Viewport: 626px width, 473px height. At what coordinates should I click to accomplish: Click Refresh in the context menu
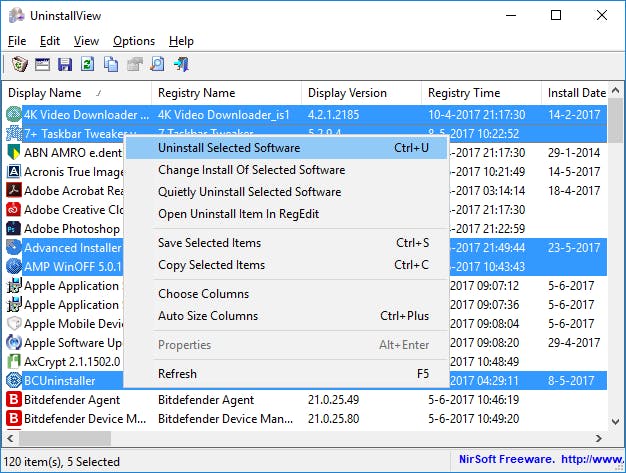tap(177, 374)
